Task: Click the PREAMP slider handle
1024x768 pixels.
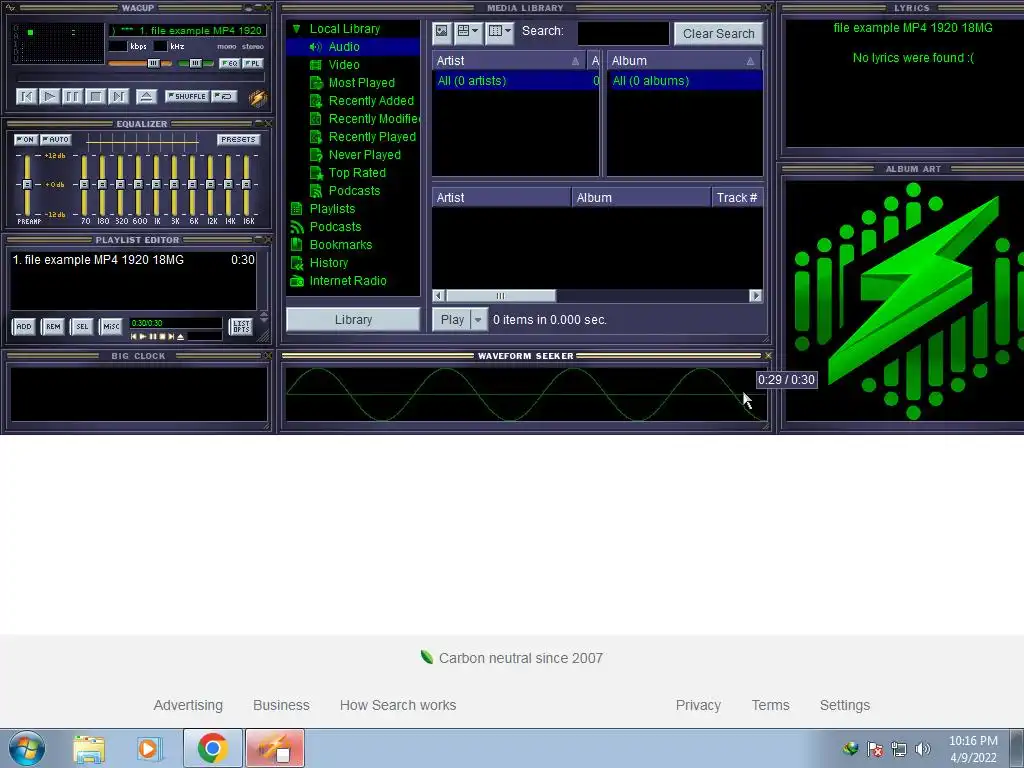Action: [x=27, y=185]
